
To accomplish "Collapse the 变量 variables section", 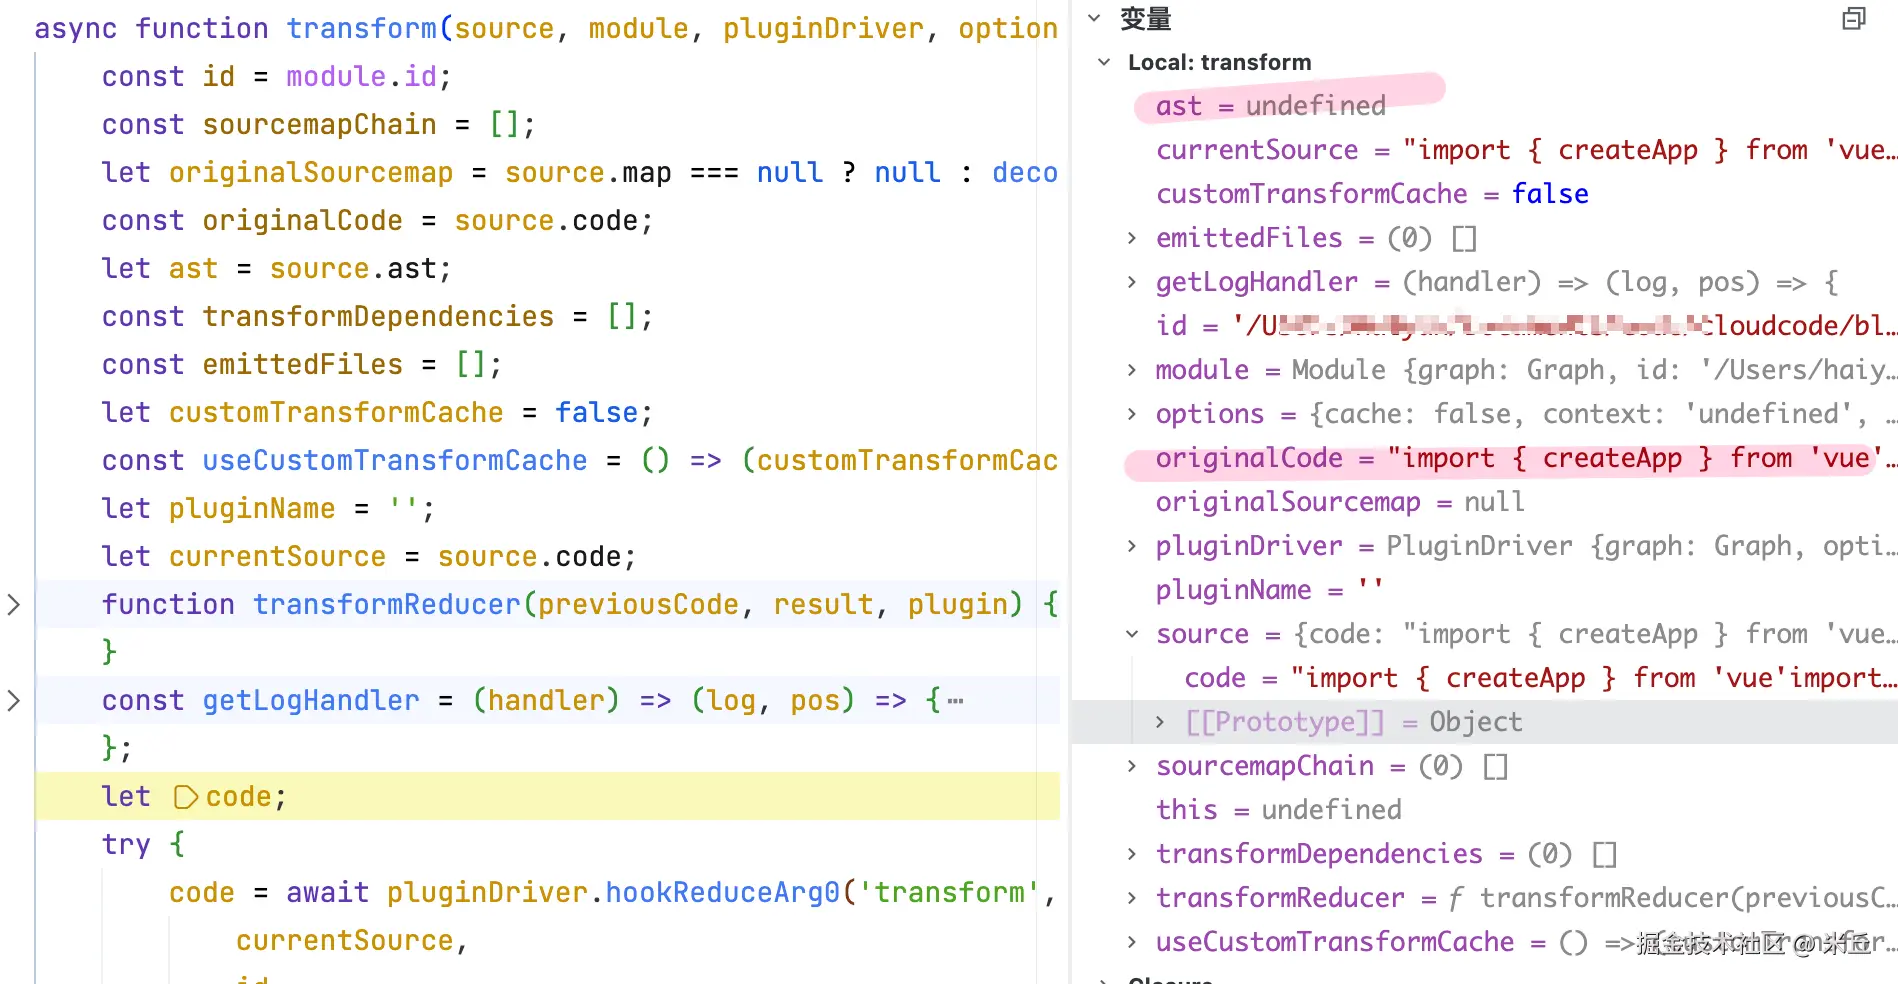I will 1094,18.
